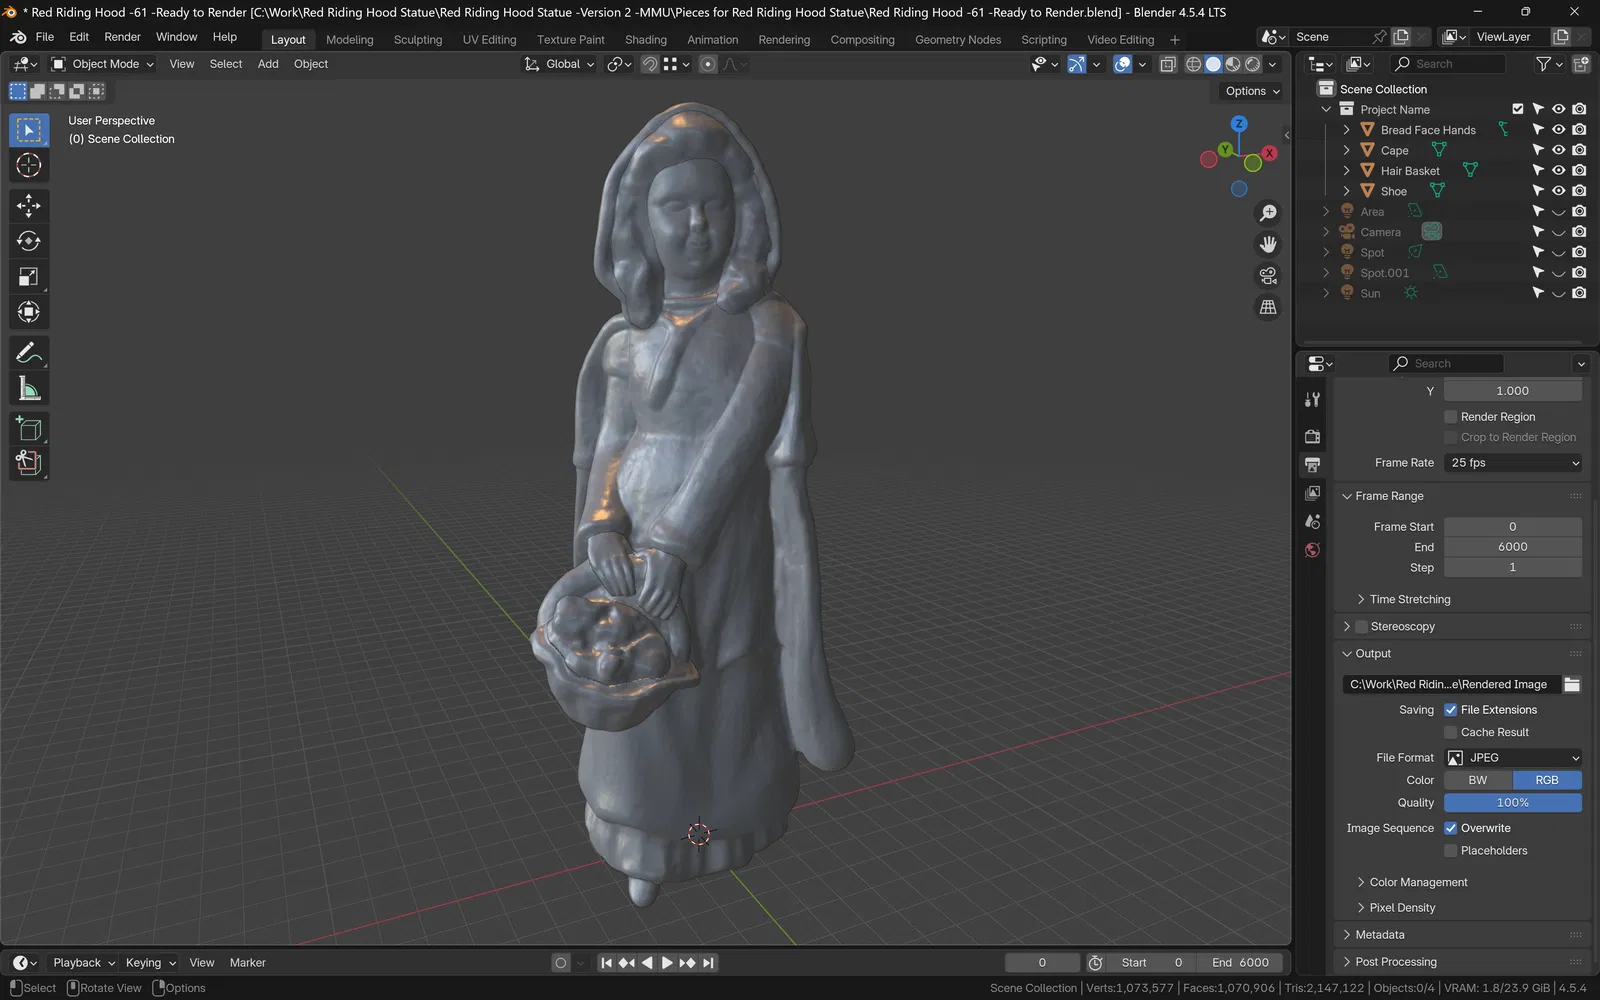The width and height of the screenshot is (1600, 1000).
Task: Click the 3D Cursor tool
Action: click(x=28, y=166)
